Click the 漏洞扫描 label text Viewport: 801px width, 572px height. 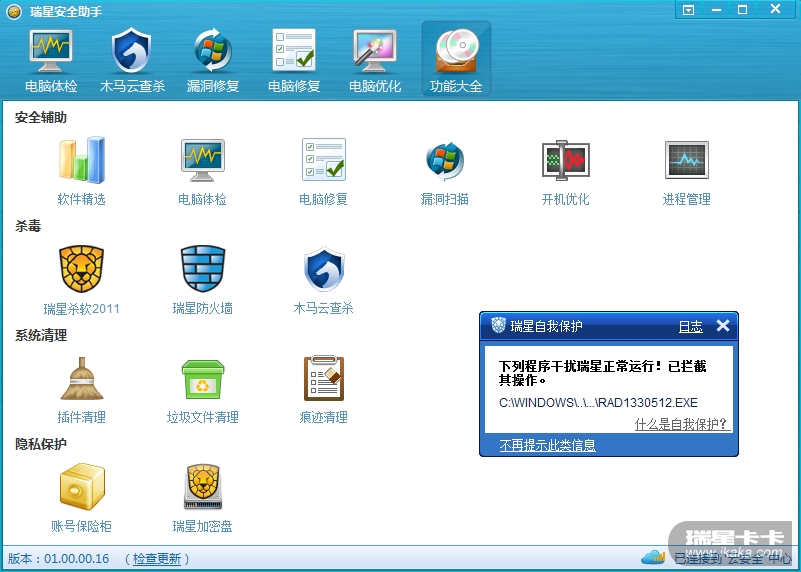pos(444,199)
